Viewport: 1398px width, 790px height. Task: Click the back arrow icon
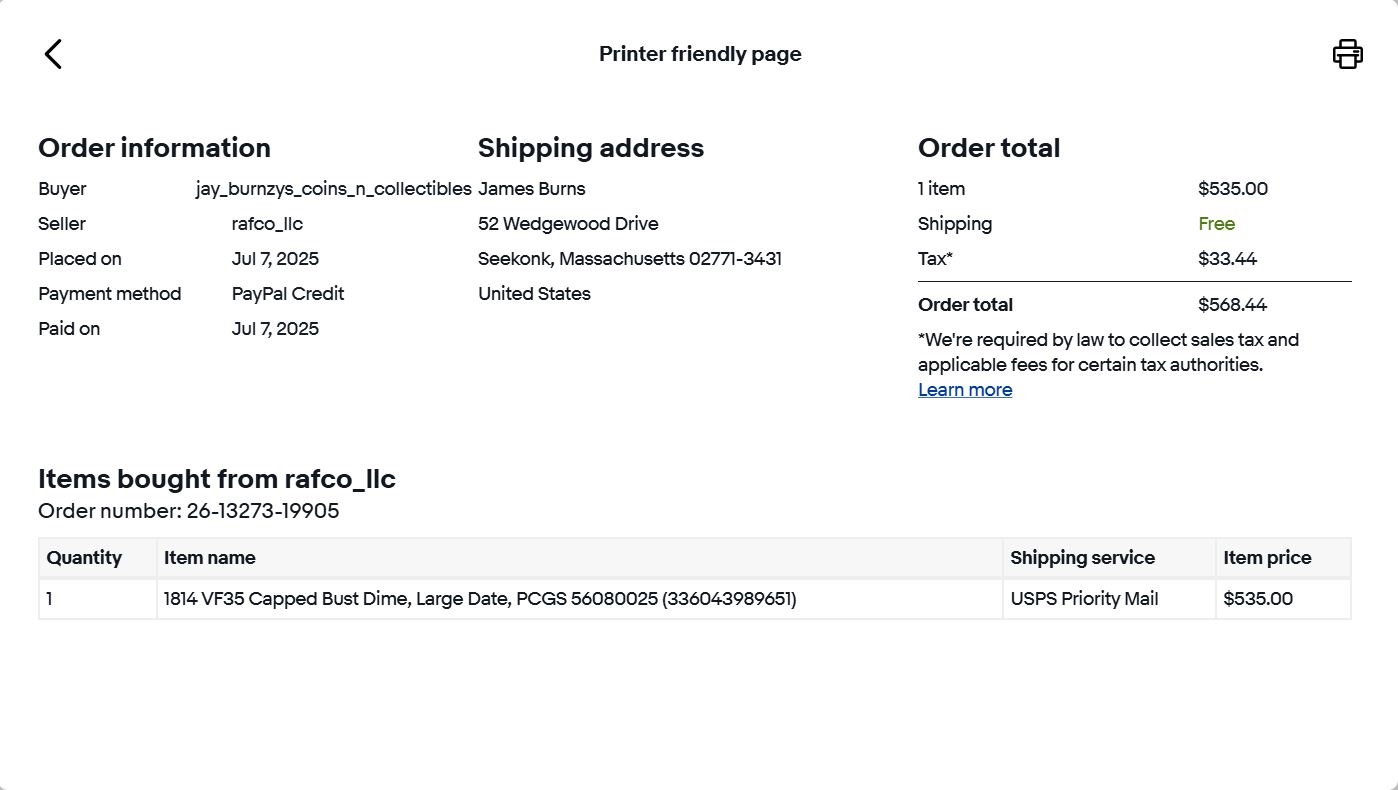(x=53, y=54)
